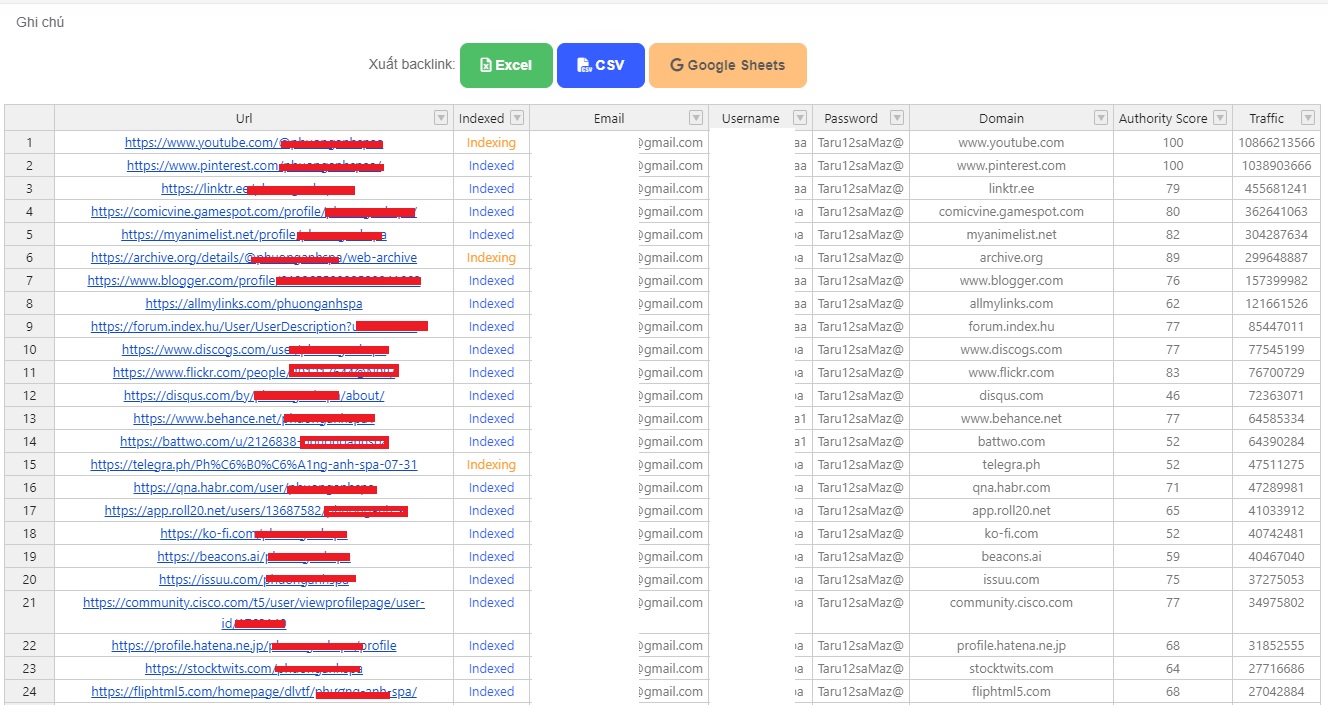Select traffic value 1038903666

(x=1276, y=166)
